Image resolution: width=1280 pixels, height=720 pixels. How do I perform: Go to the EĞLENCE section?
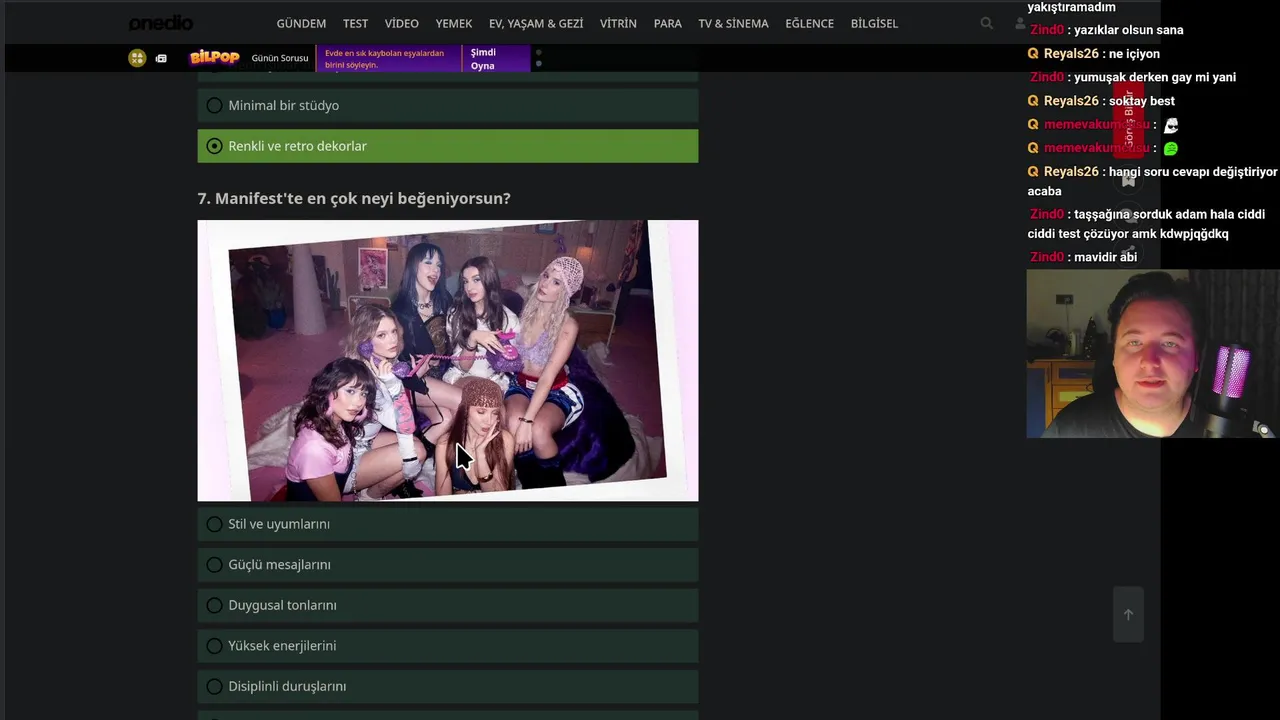[x=809, y=23]
